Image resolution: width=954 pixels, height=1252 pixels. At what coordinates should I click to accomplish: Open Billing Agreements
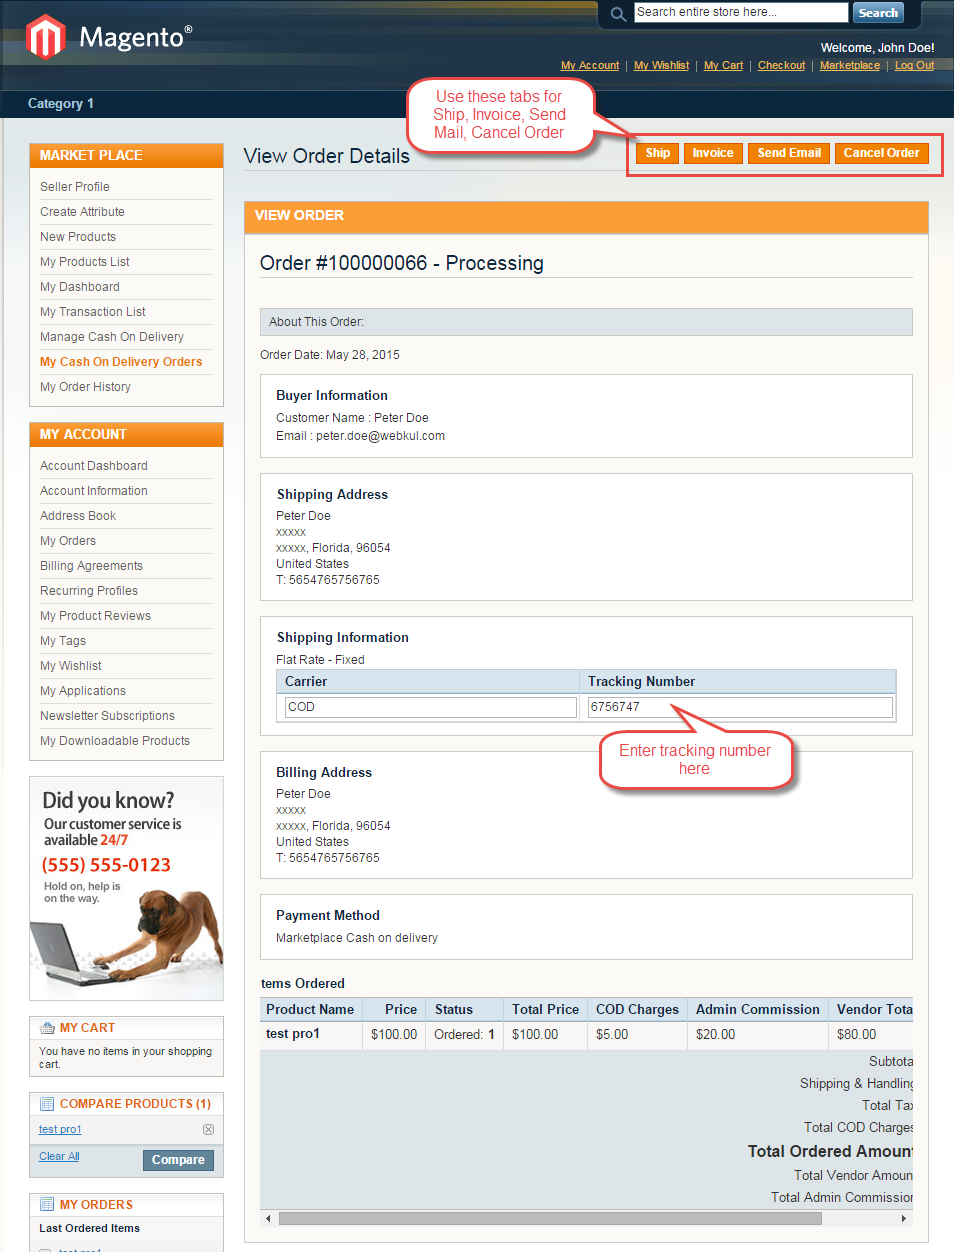[91, 566]
